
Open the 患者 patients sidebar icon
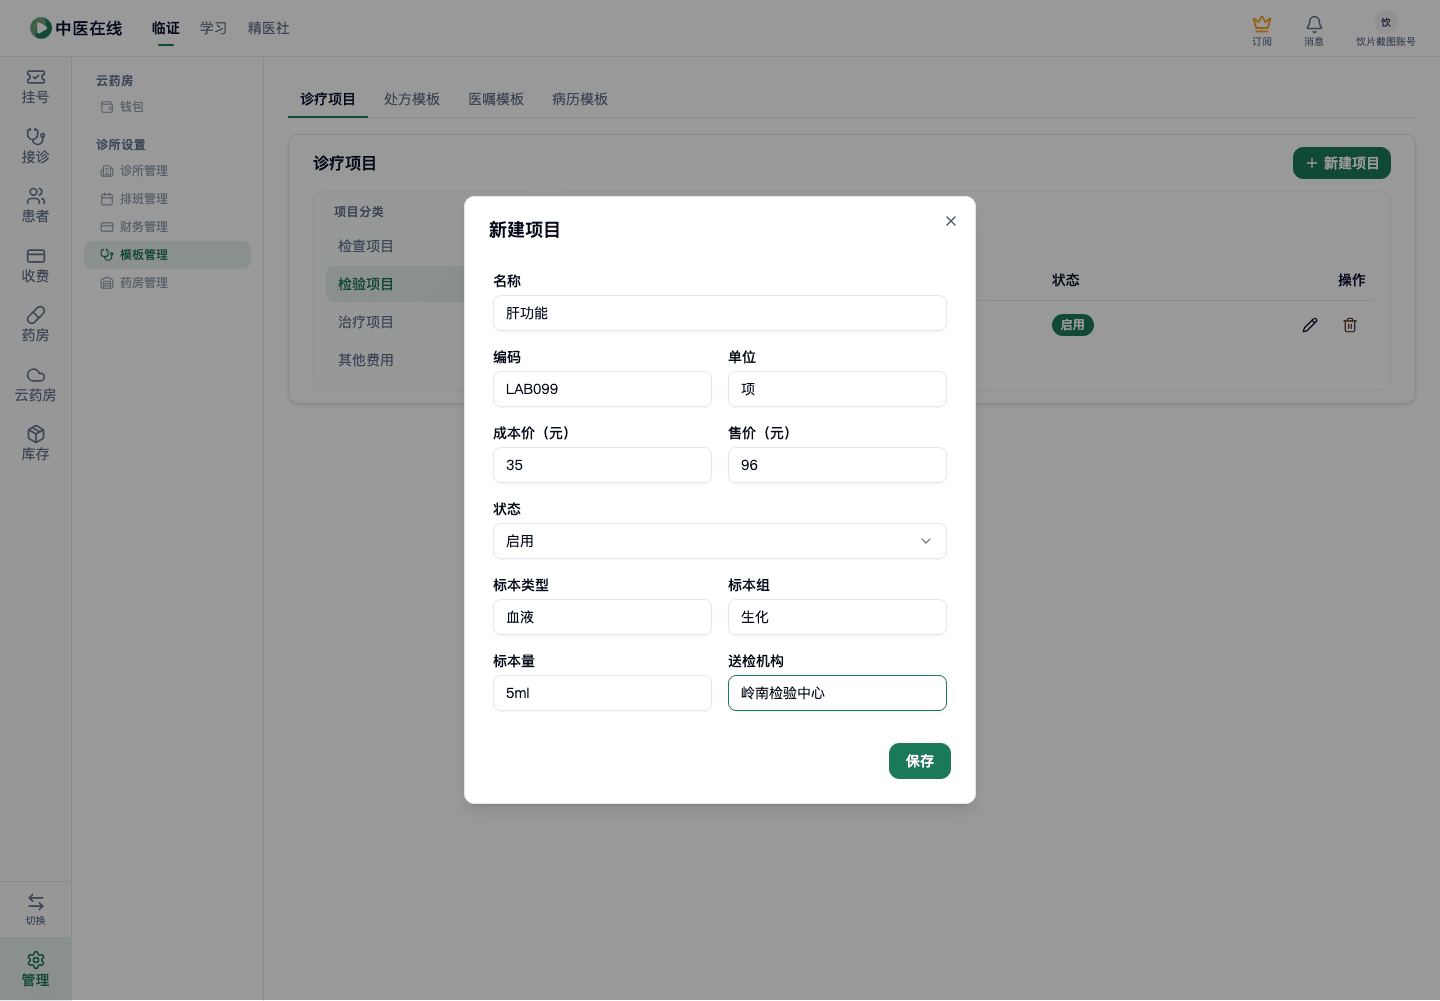[35, 206]
